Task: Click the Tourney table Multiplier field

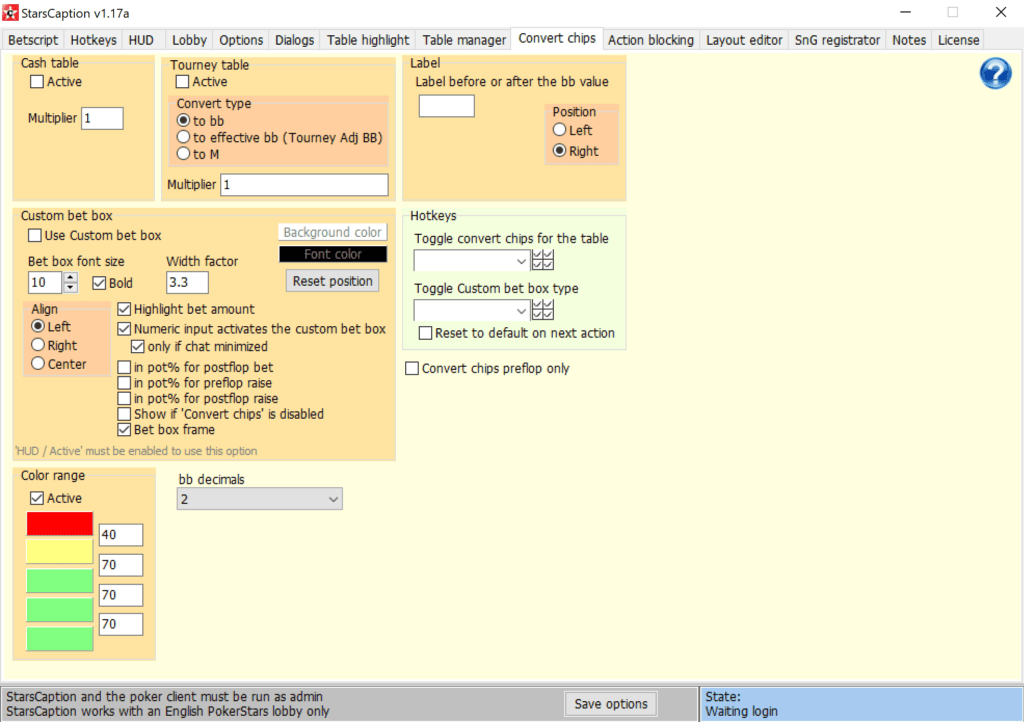Action: click(x=304, y=185)
